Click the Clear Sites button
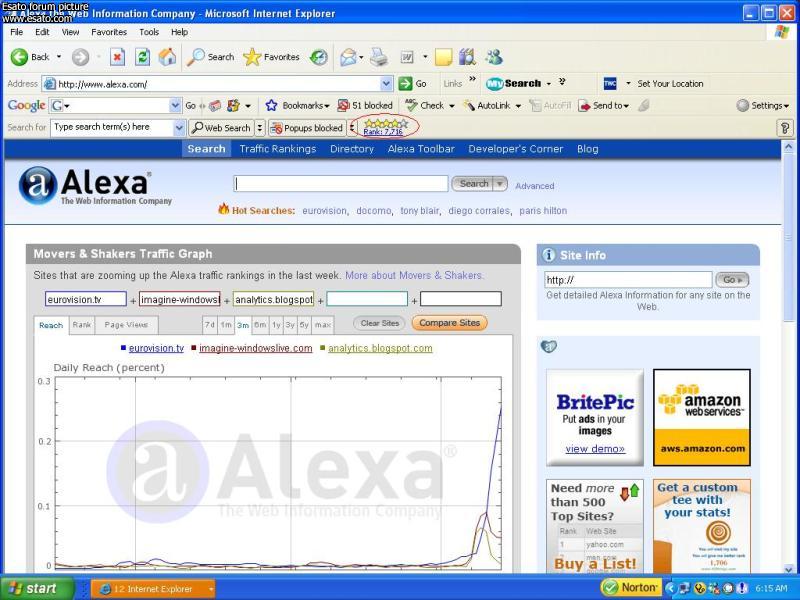Image resolution: width=800 pixels, height=600 pixels. click(380, 323)
